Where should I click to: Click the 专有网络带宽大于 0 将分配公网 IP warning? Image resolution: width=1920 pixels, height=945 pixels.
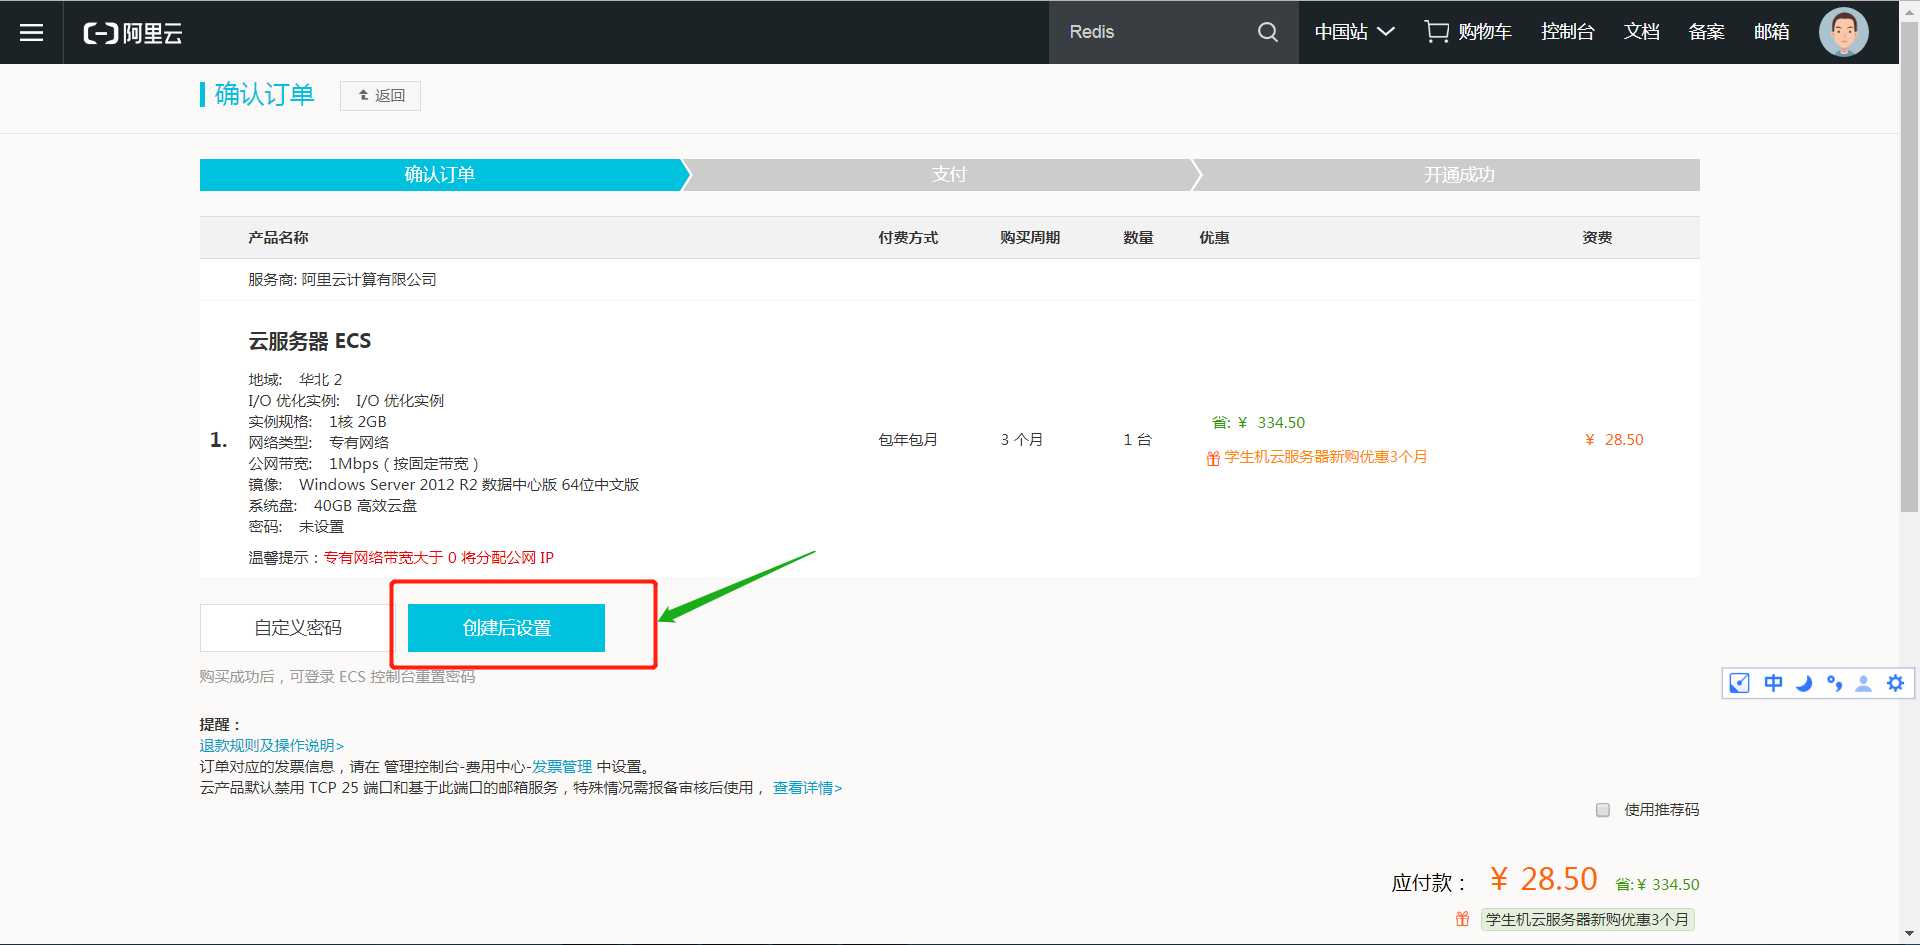tap(438, 558)
